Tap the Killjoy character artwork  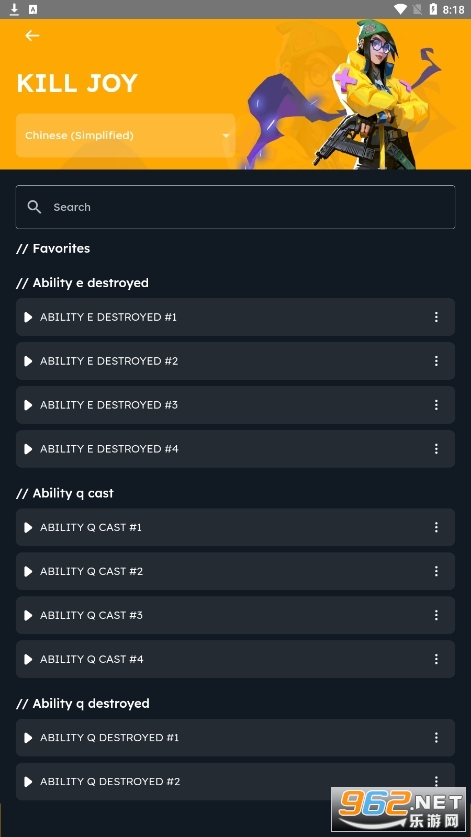[x=368, y=95]
